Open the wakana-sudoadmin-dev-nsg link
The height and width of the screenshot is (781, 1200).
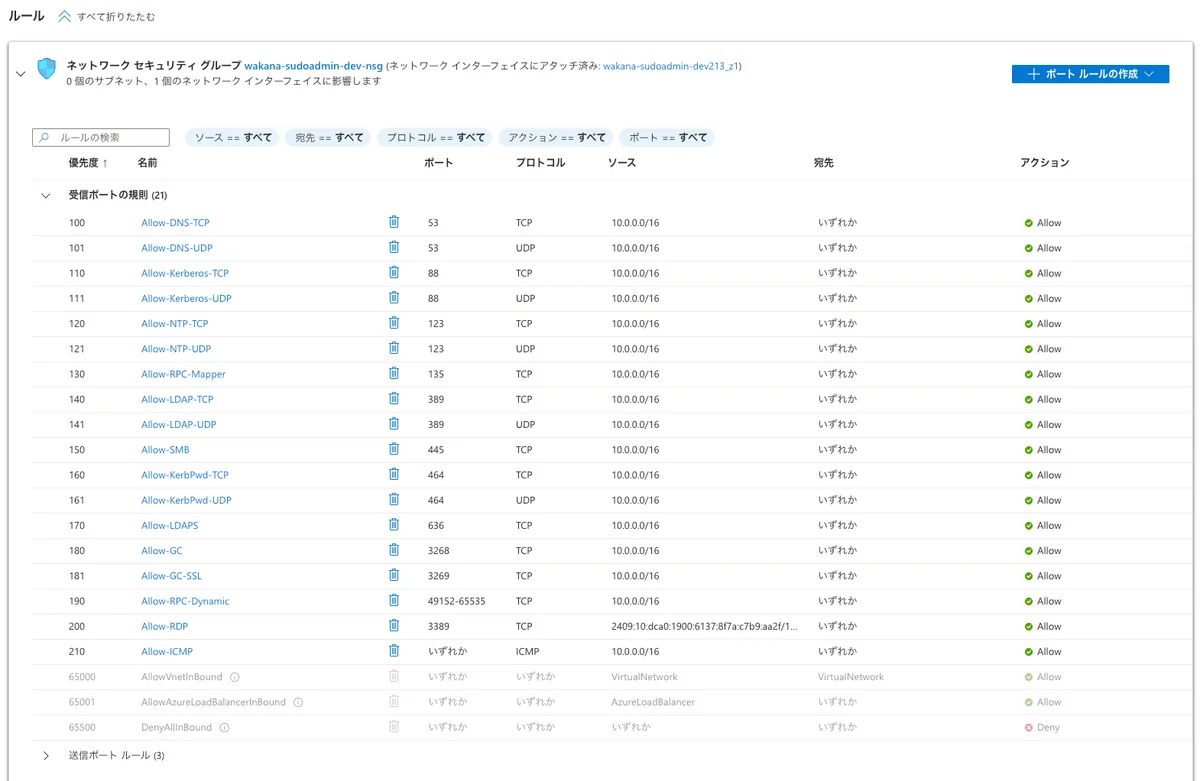click(313, 66)
